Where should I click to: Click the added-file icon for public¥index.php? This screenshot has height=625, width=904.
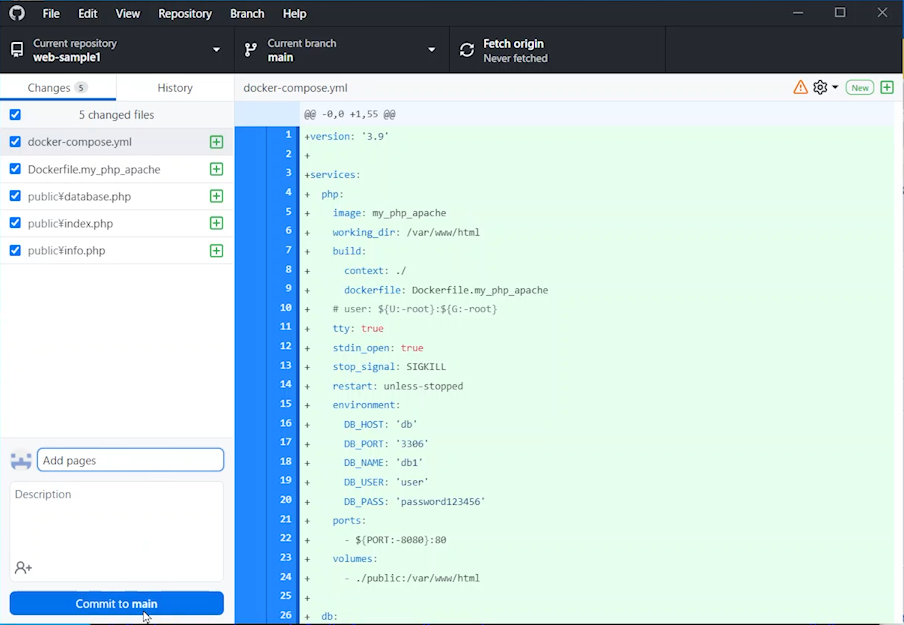point(216,223)
